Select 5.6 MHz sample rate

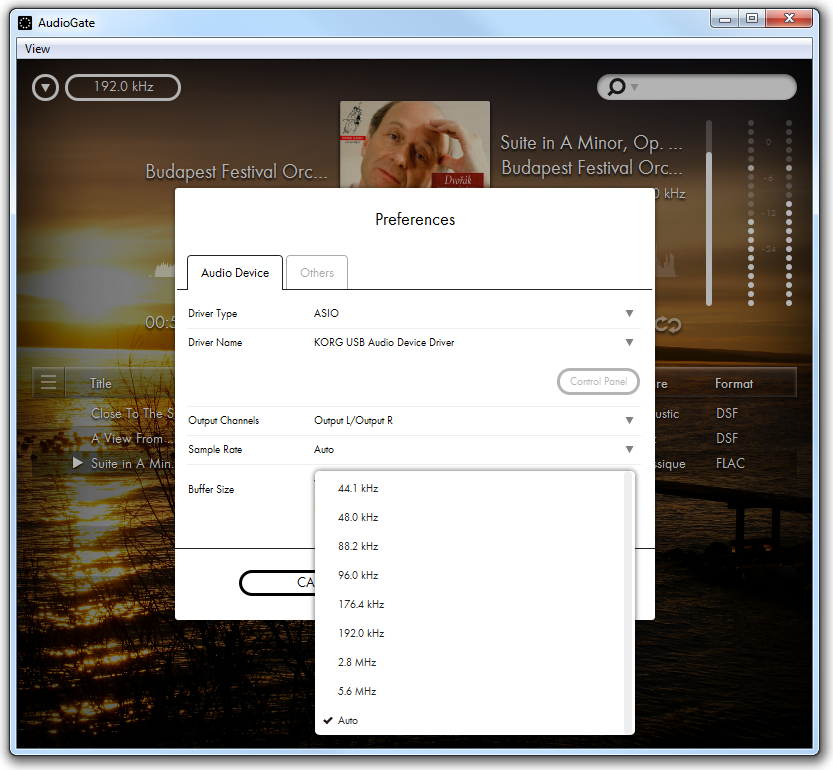click(x=470, y=691)
